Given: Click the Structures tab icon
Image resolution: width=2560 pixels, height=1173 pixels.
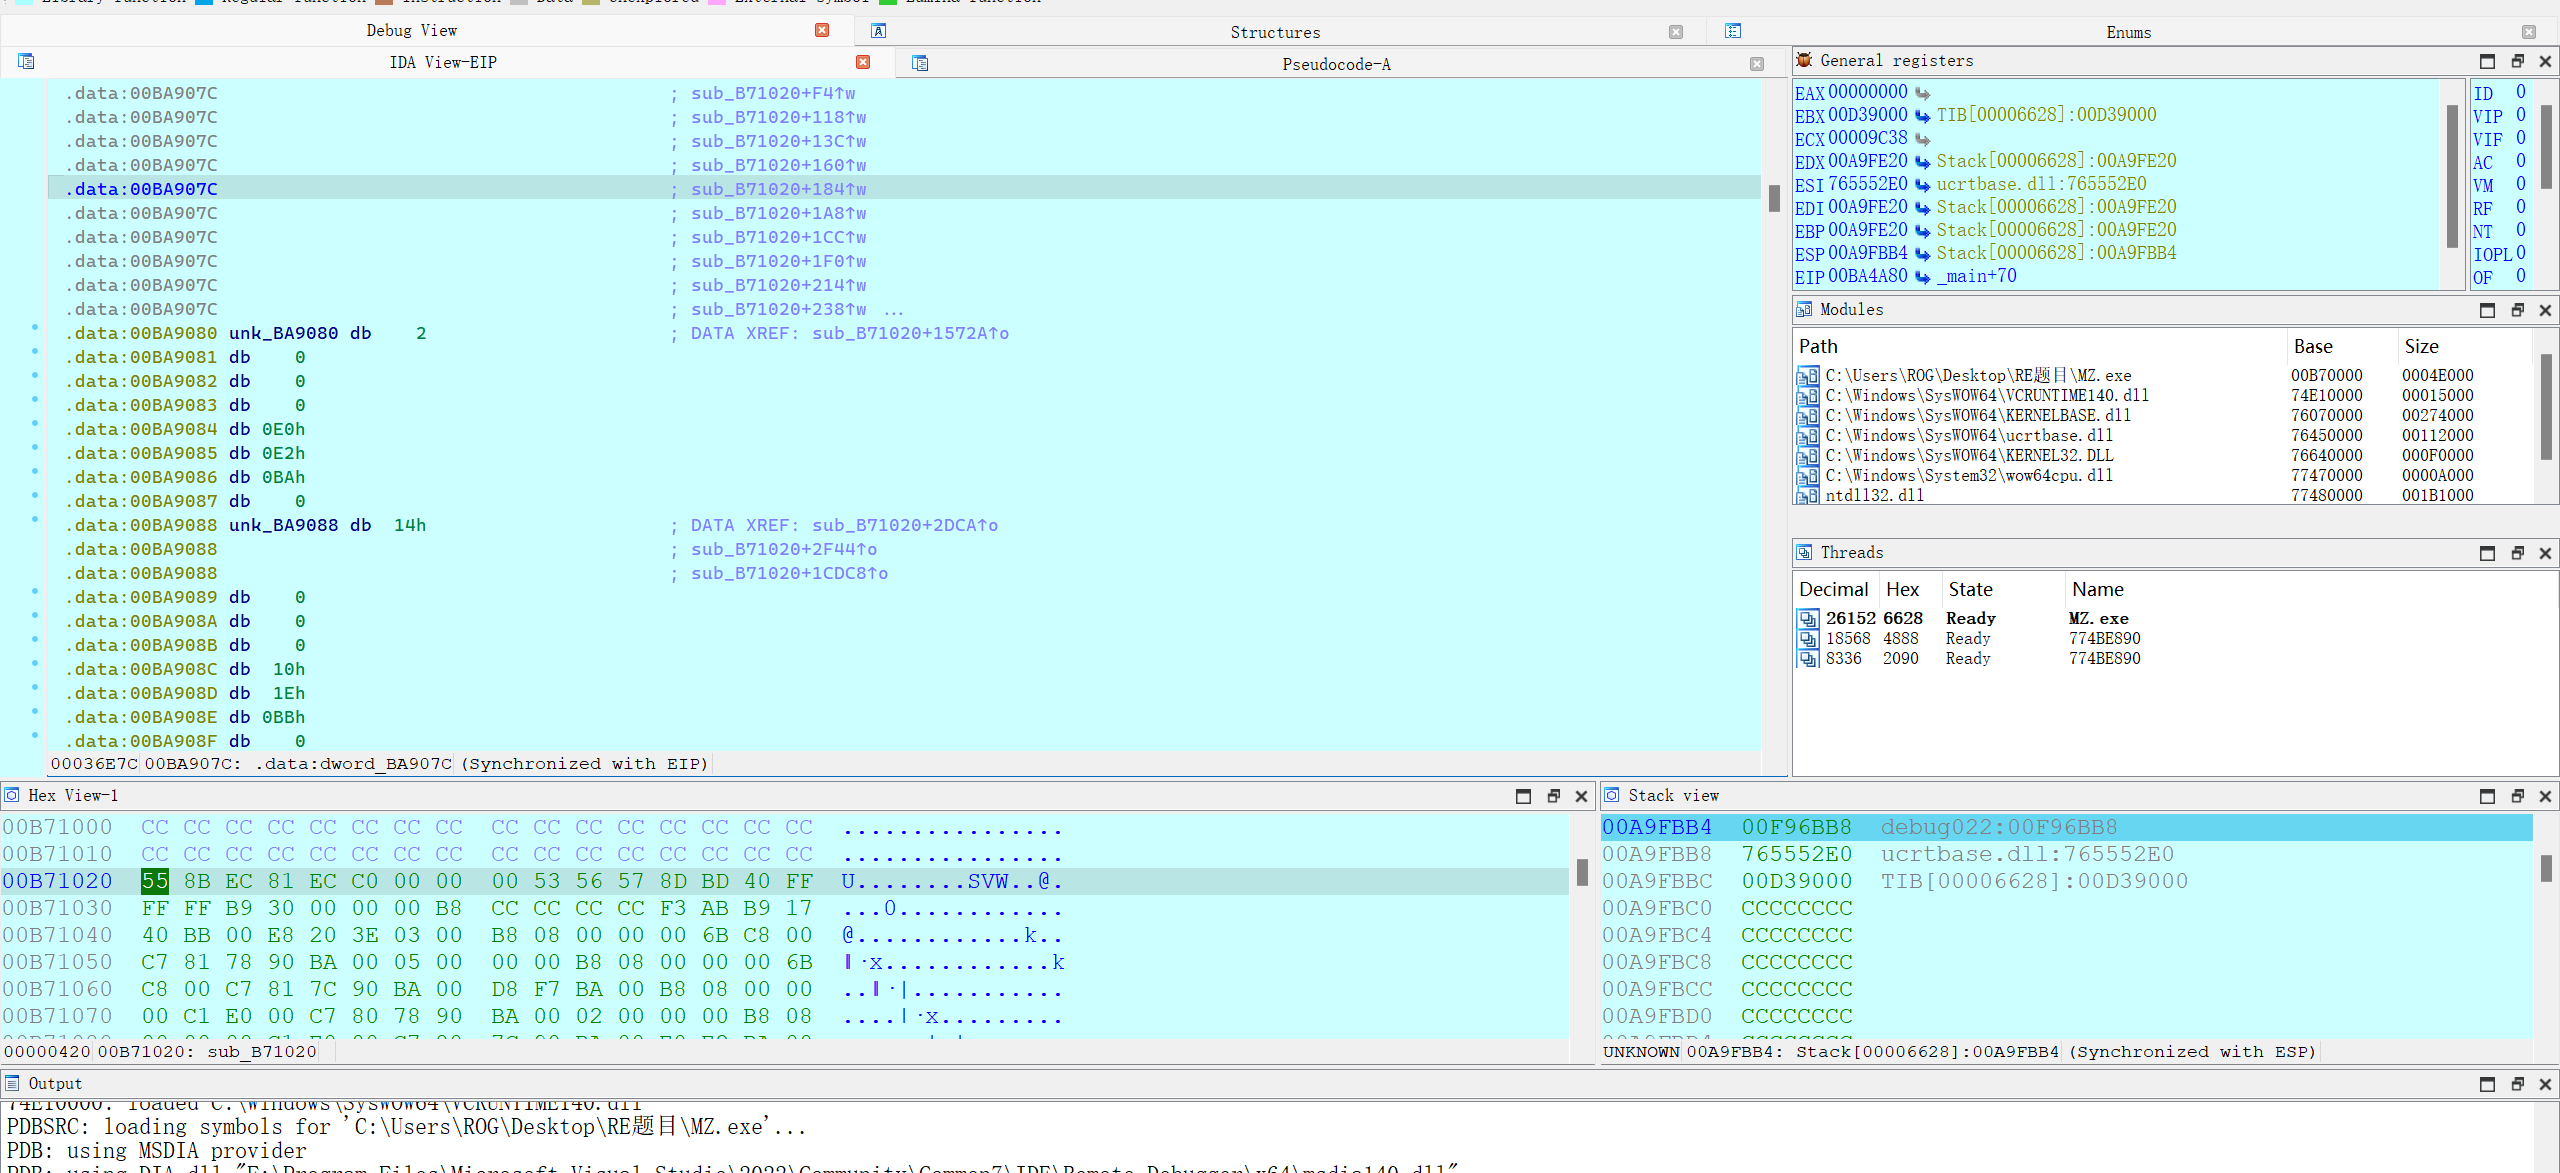Looking at the screenshot, I should [x=878, y=31].
